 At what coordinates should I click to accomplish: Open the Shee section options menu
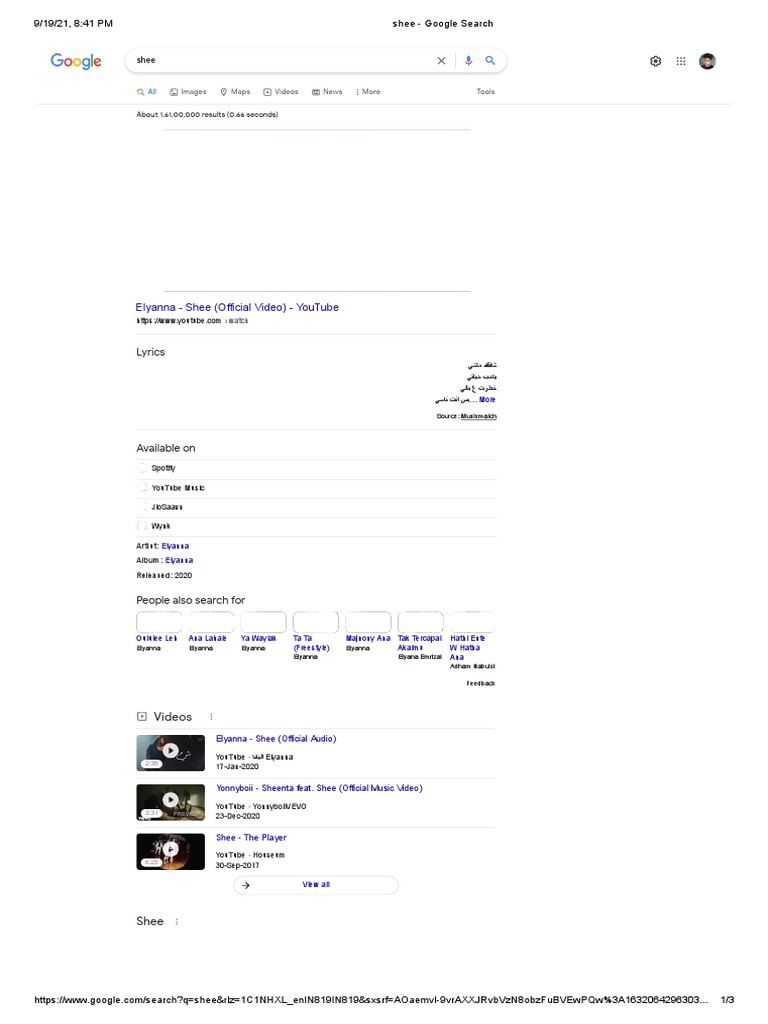176,921
